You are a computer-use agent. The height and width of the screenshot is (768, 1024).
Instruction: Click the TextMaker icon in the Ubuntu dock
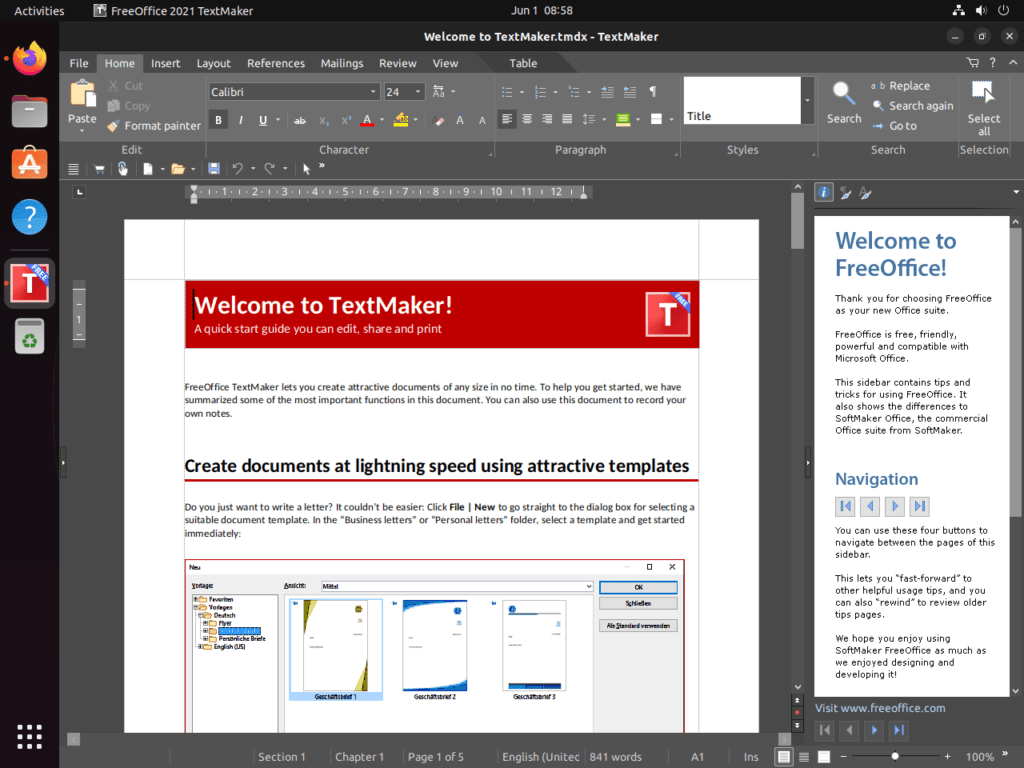tap(29, 283)
